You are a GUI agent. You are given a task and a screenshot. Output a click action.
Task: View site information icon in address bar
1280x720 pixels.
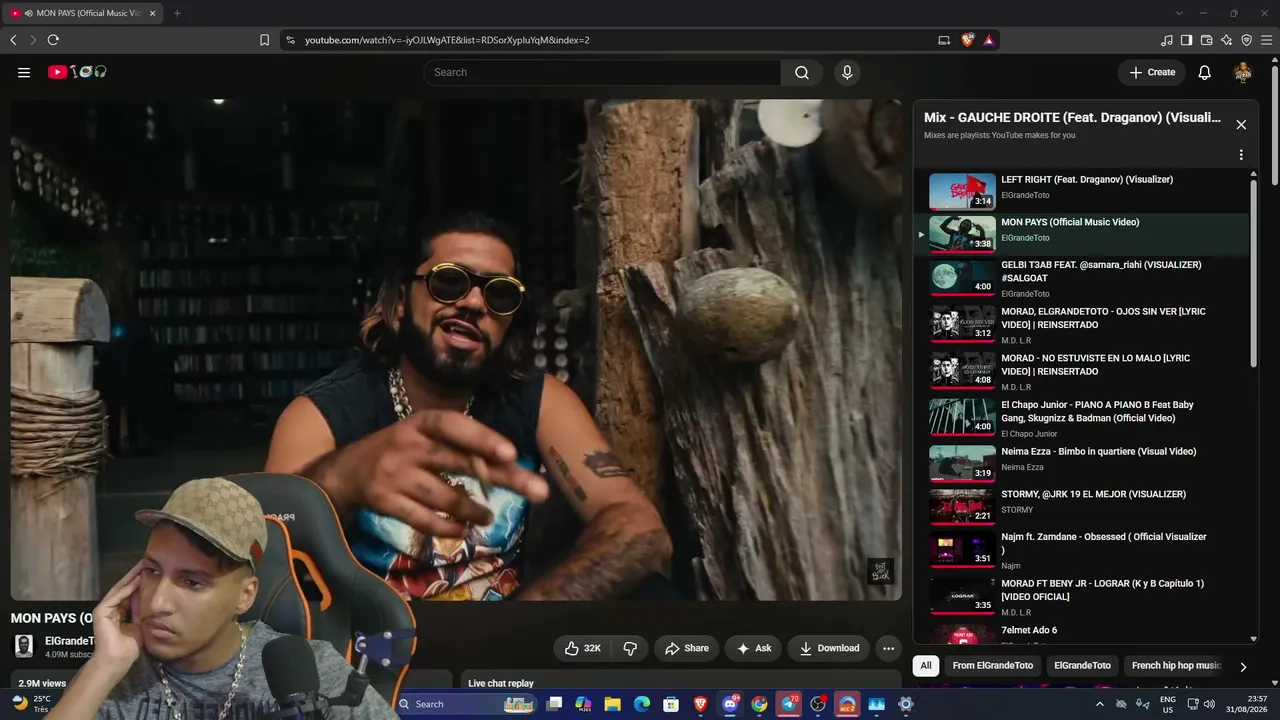pos(290,40)
